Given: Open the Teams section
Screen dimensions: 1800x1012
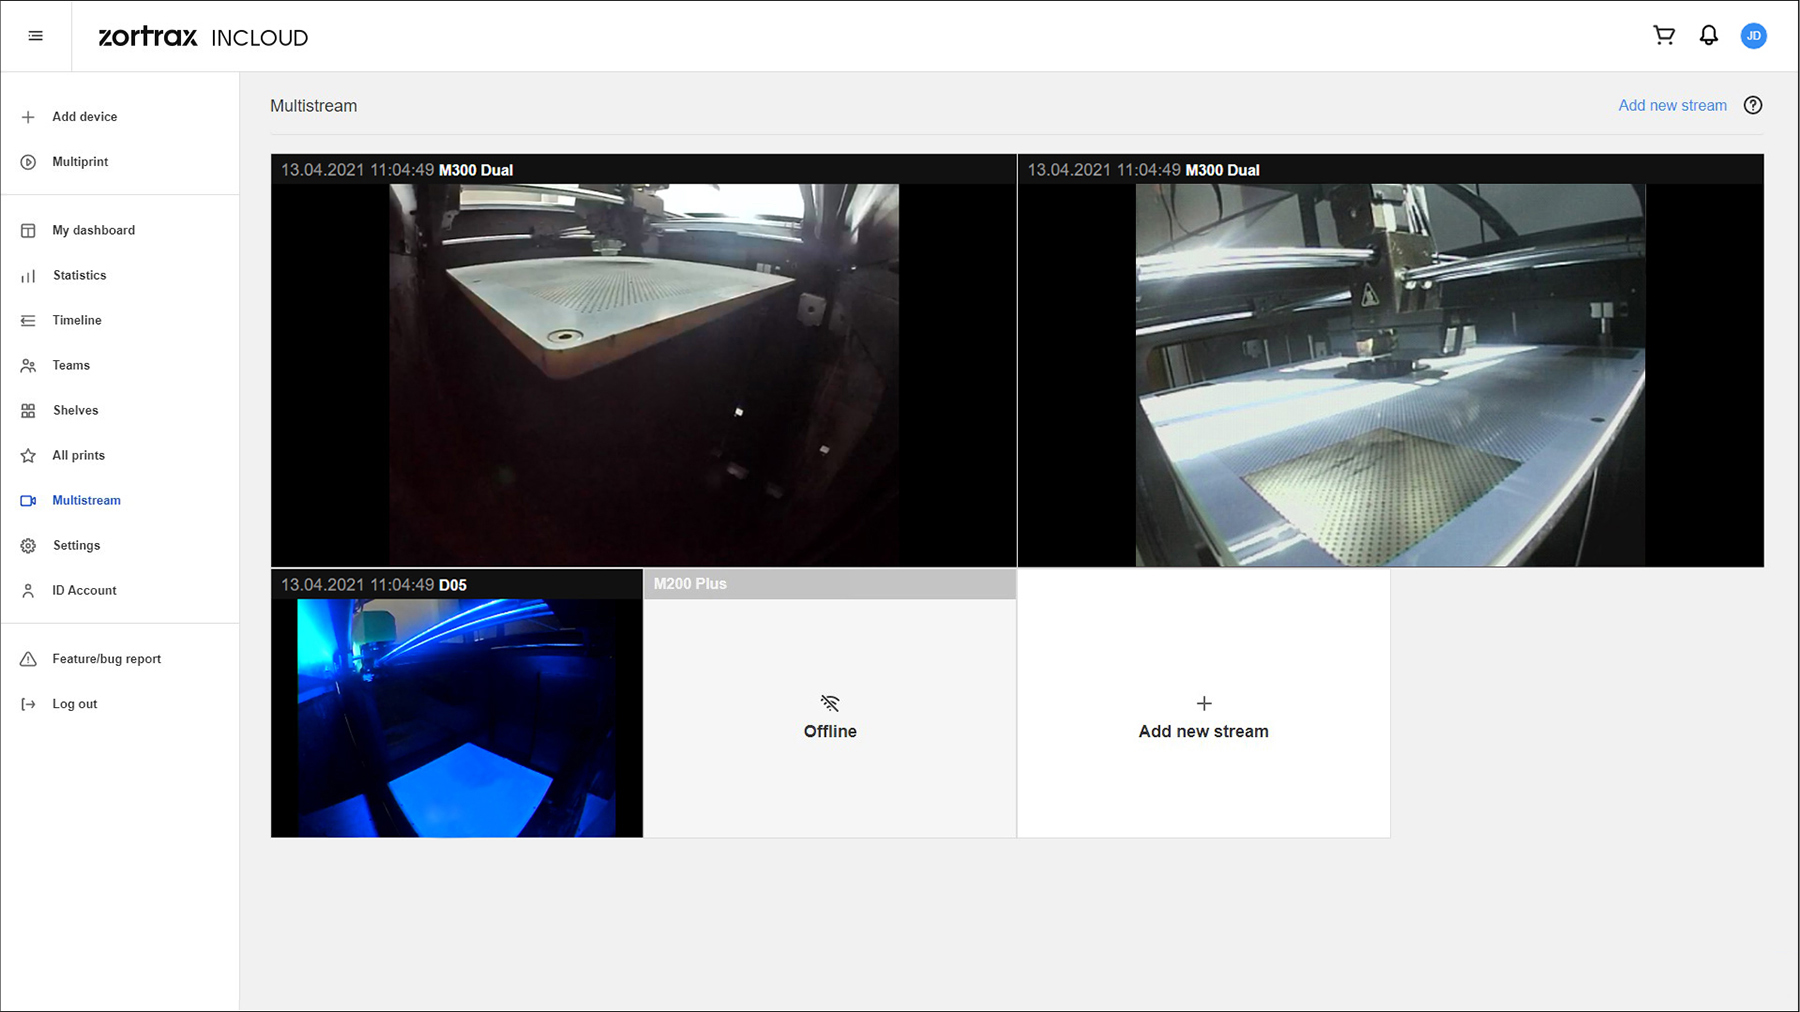Looking at the screenshot, I should (71, 365).
